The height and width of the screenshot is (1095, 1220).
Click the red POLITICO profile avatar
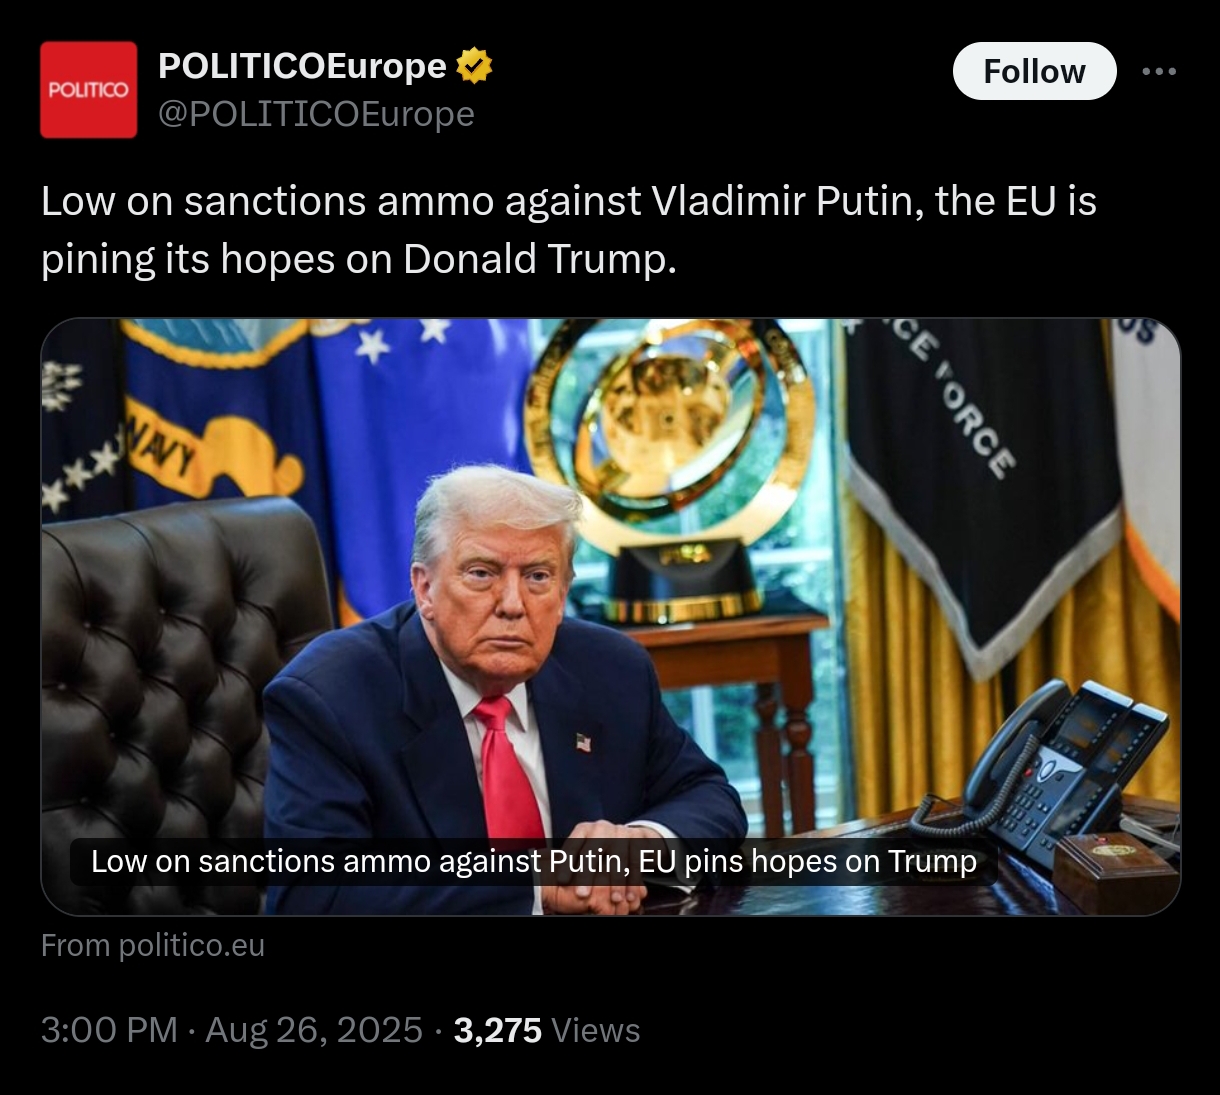coord(88,90)
